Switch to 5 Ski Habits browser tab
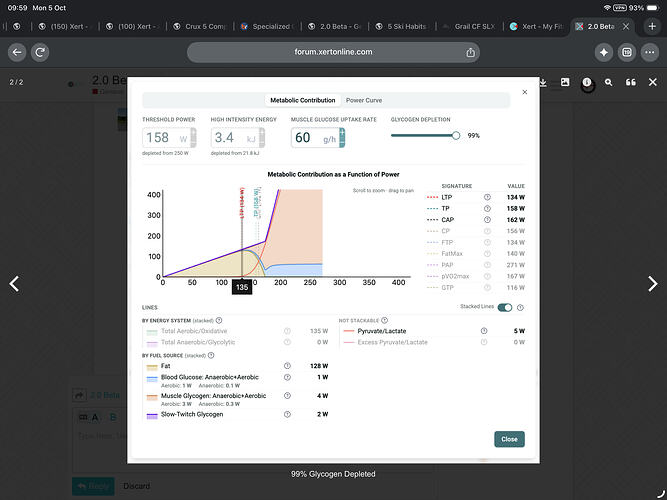 coord(402,26)
